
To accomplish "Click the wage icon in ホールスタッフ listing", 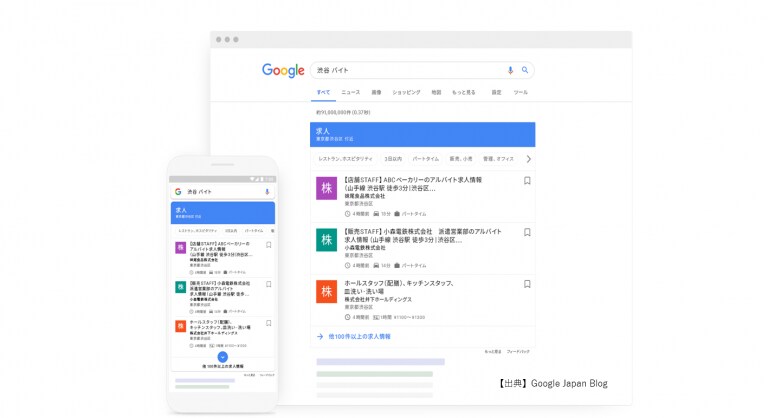I will pos(376,317).
